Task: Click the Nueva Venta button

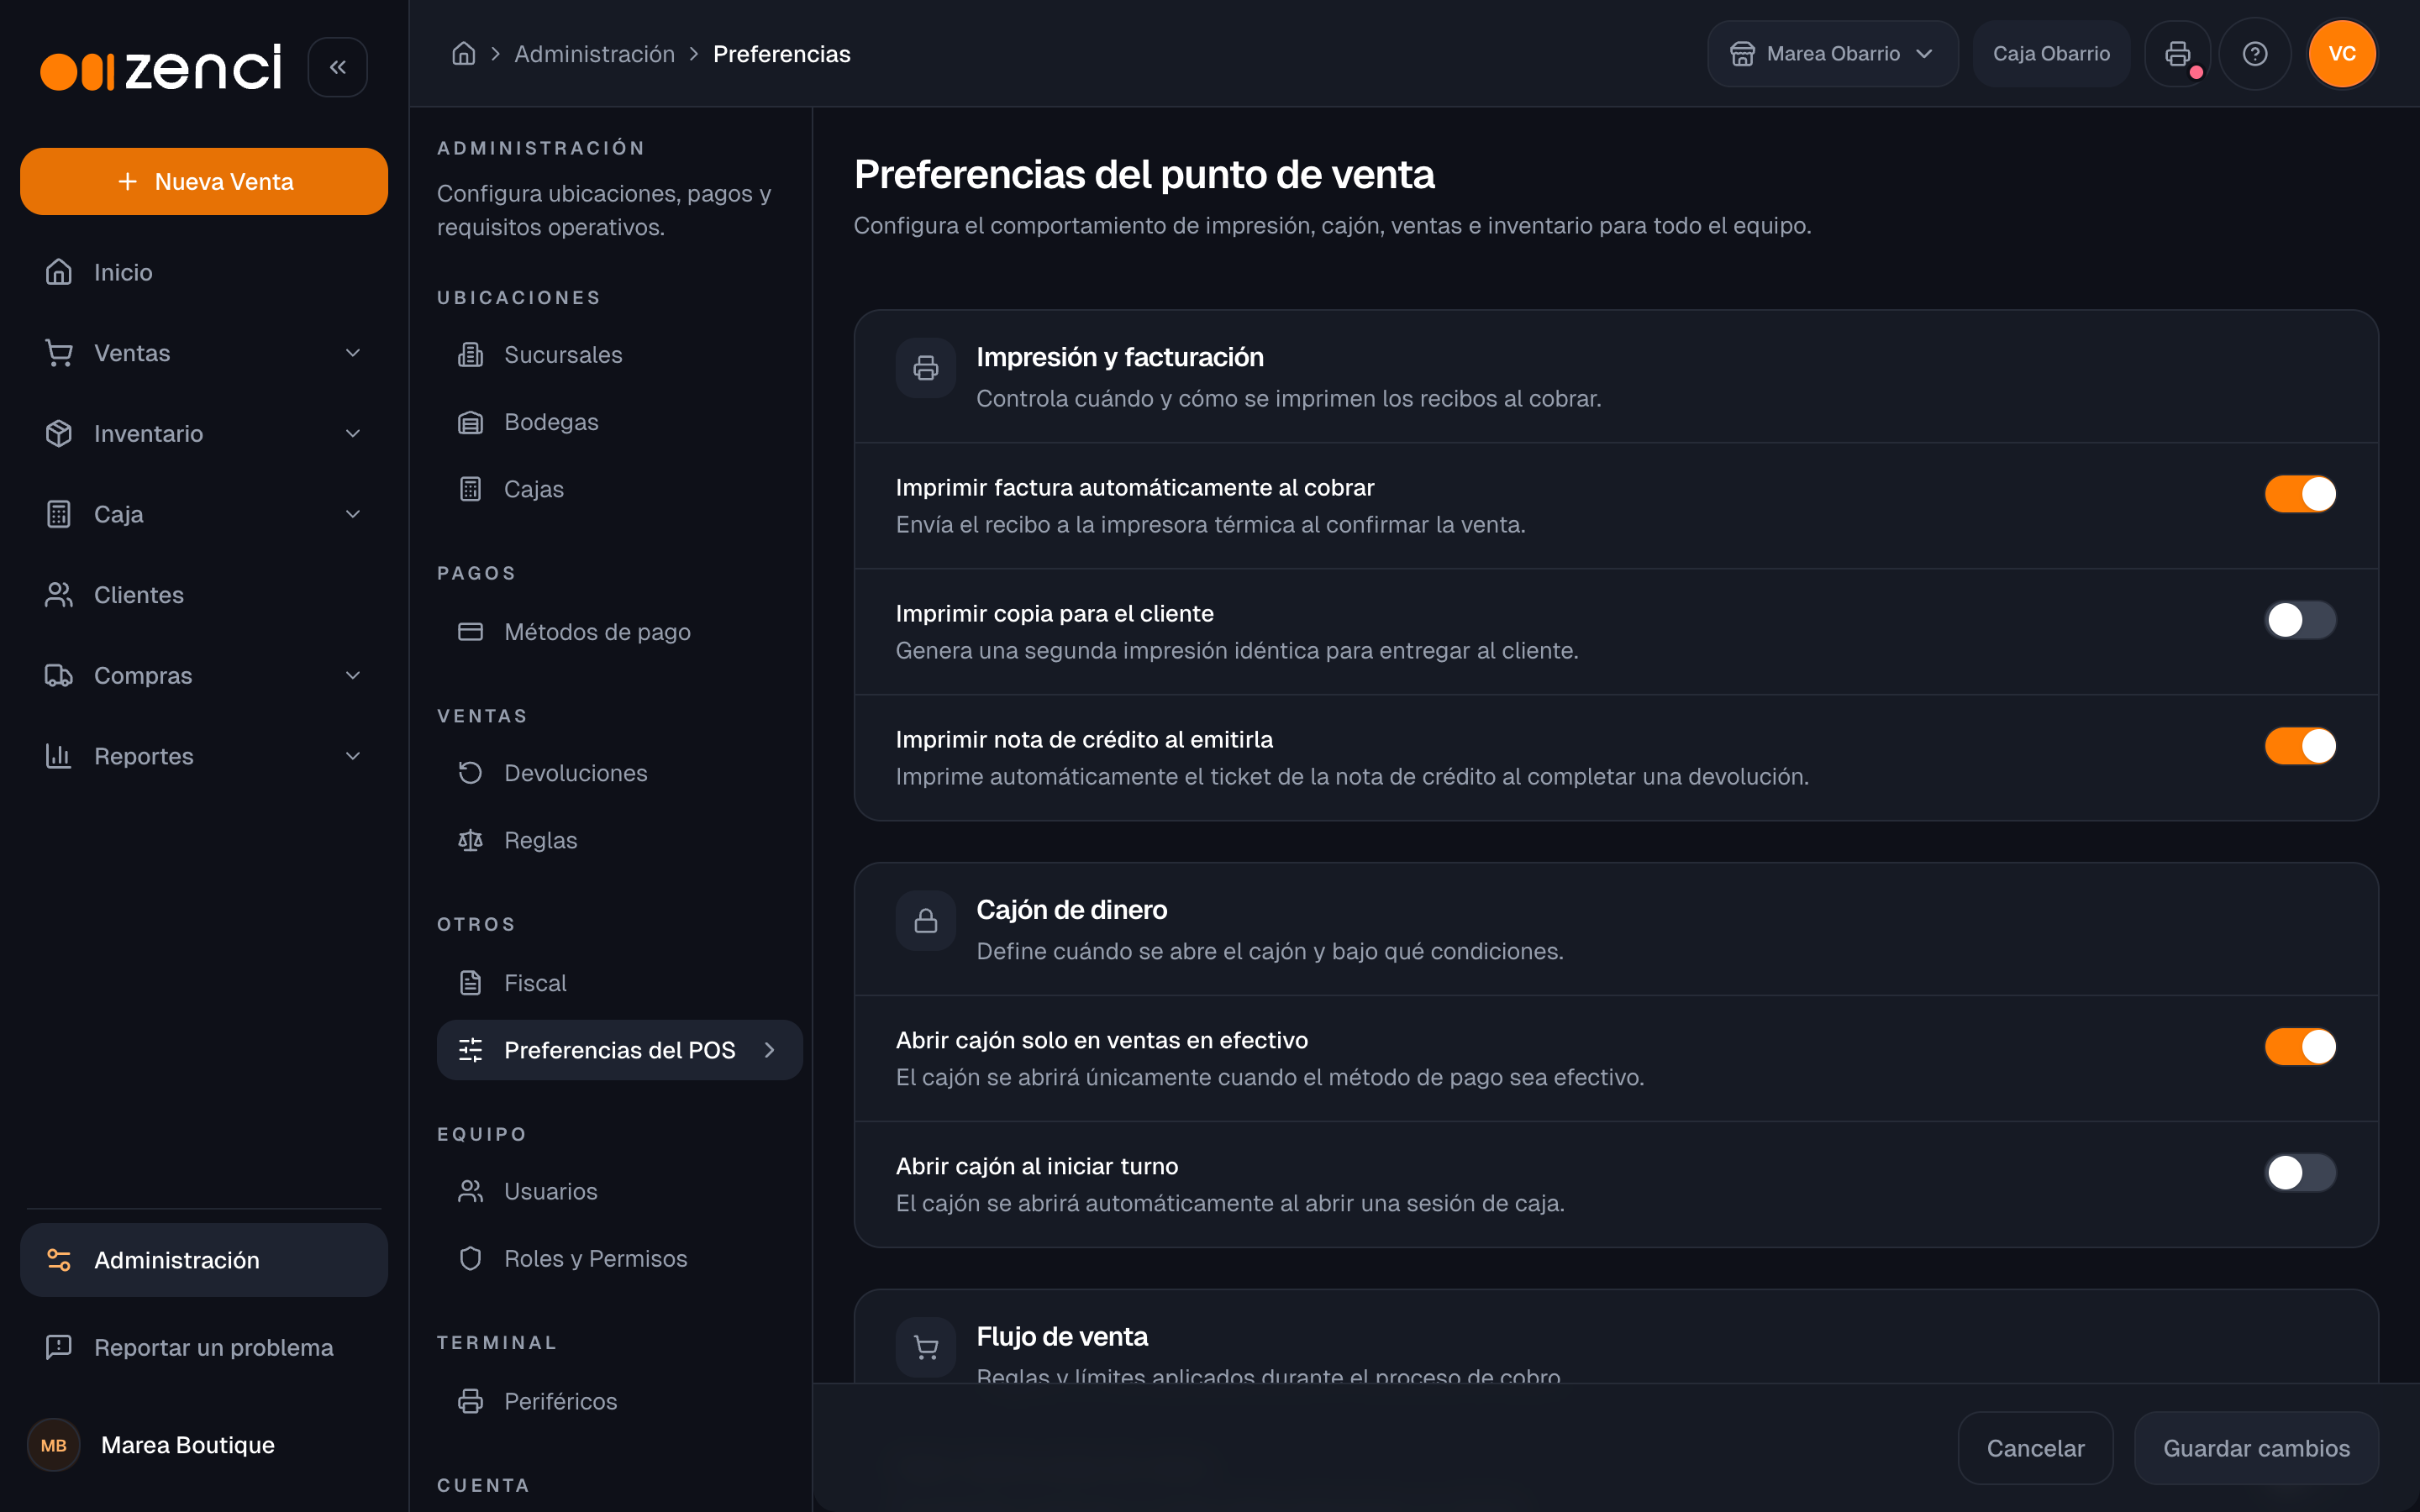Action: click(204, 182)
